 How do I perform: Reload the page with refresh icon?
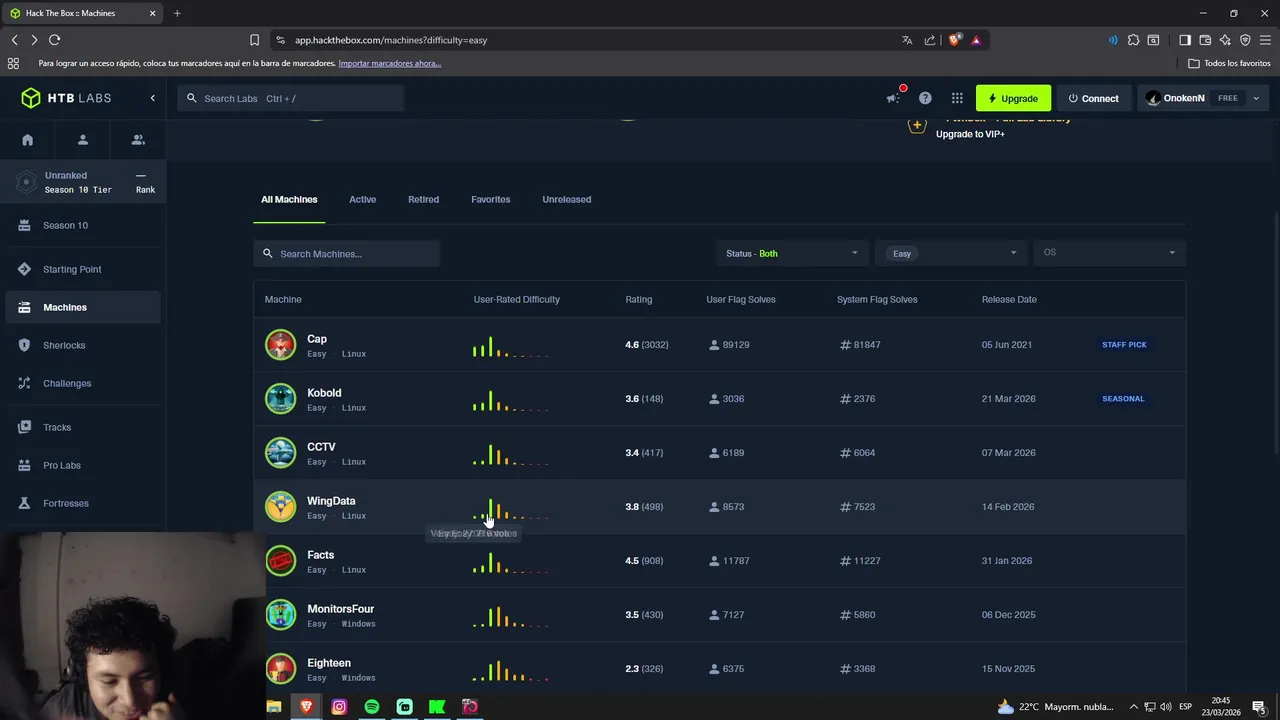(54, 40)
